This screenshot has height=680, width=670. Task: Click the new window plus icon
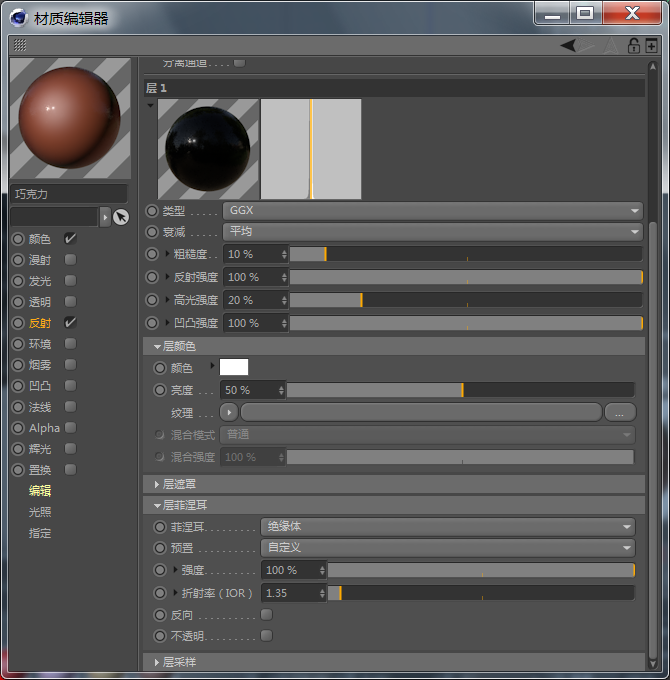[x=651, y=45]
